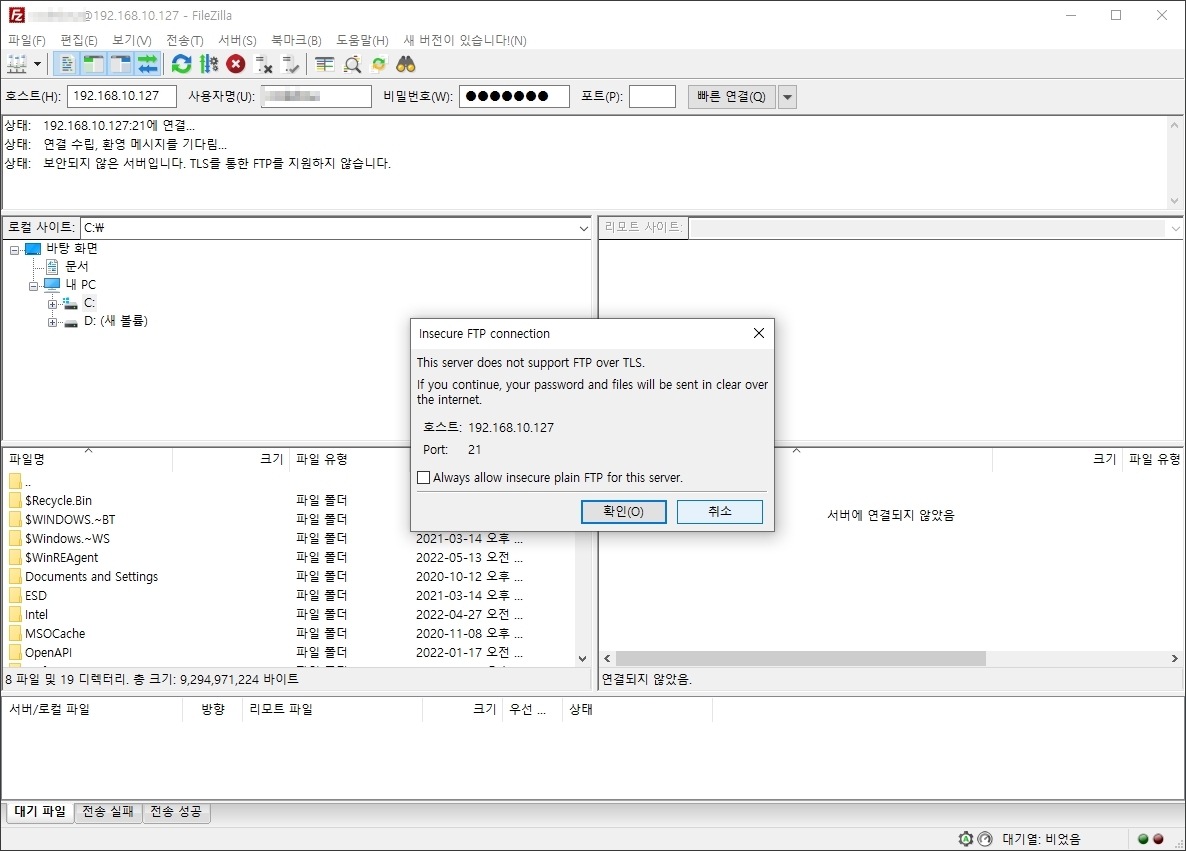Screen dimensions: 1186x851
Task: Check Always allow insecure plain FTP
Action: (424, 477)
